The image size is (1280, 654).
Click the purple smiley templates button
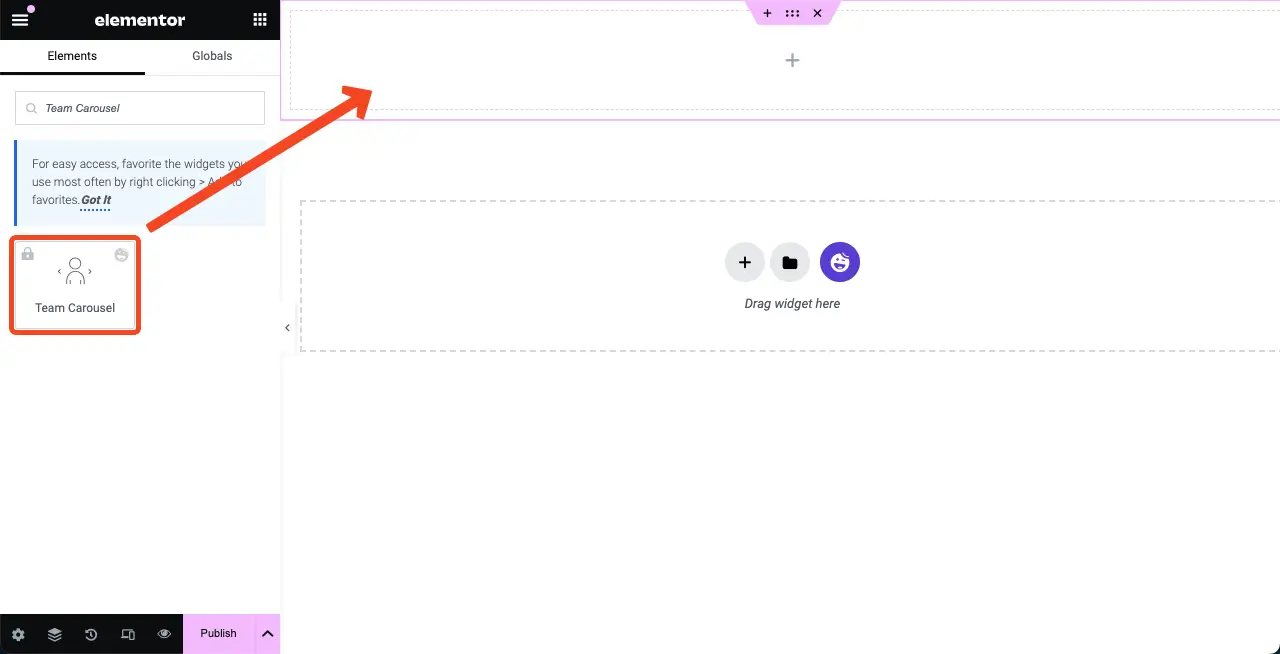tap(840, 262)
